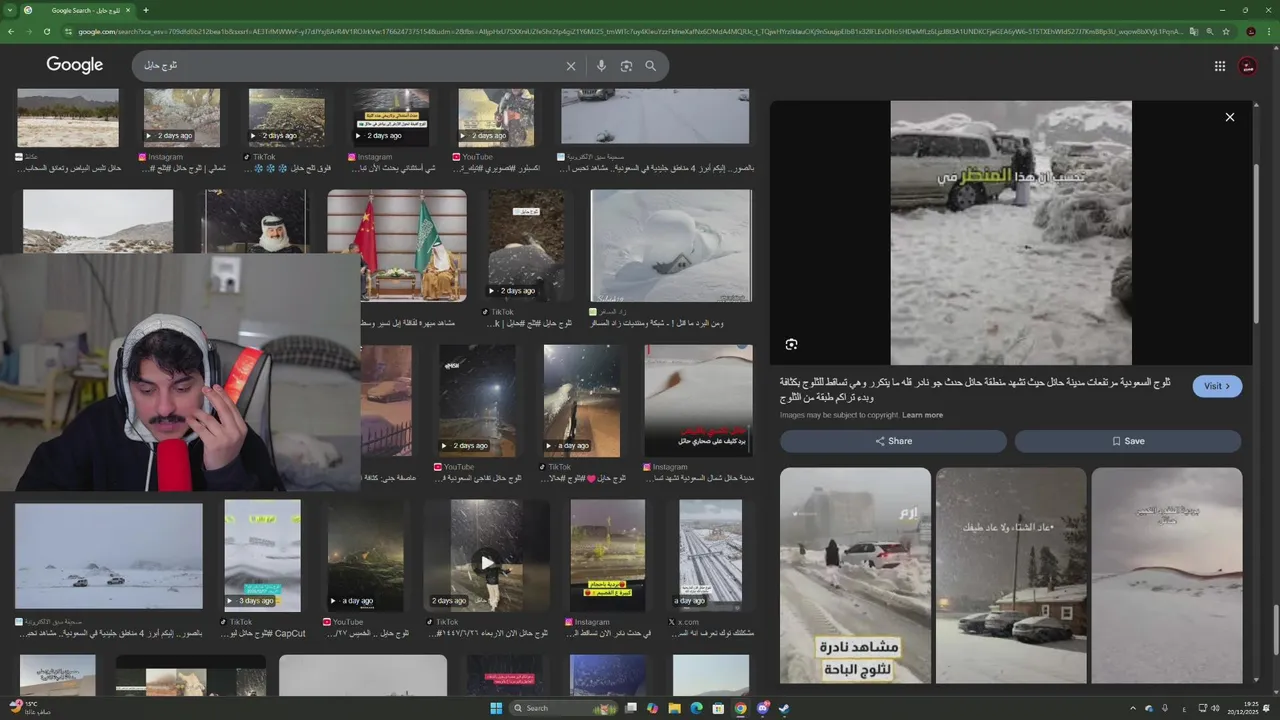The image size is (1280, 720).
Task: Click the address bar URL
Action: (630, 32)
